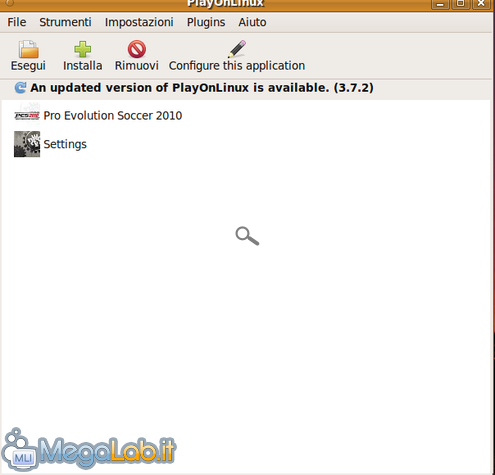Click the updated version available notice
The image size is (495, 475).
202,88
